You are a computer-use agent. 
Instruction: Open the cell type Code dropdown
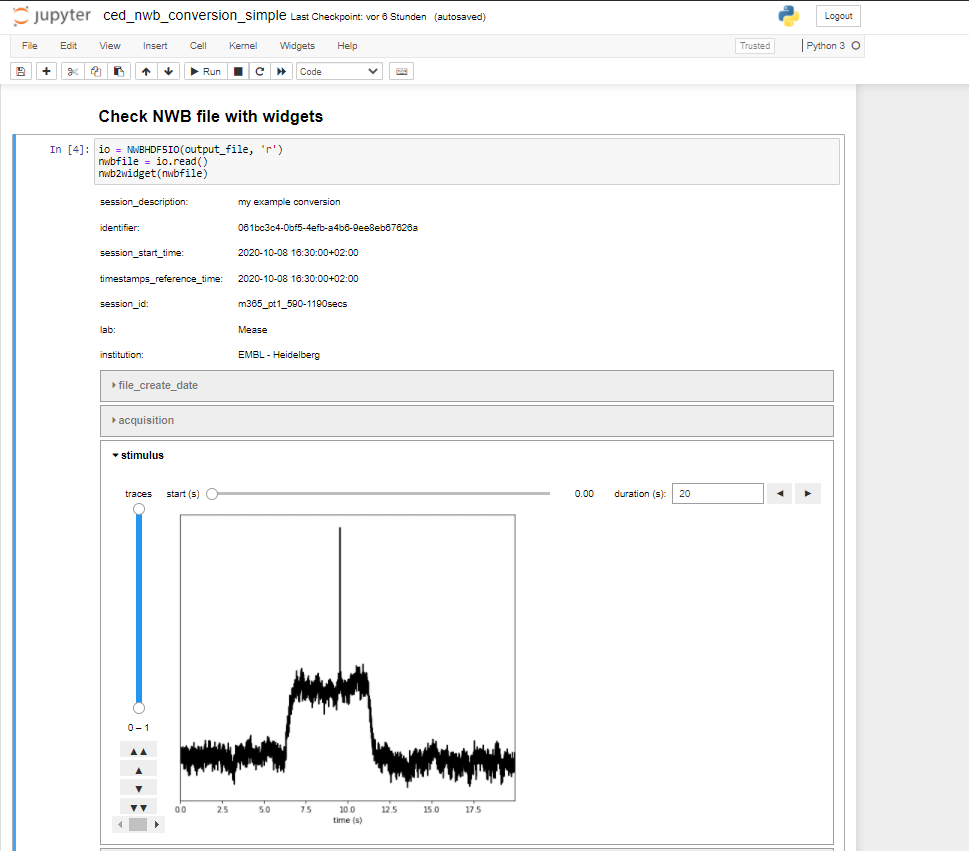point(339,72)
